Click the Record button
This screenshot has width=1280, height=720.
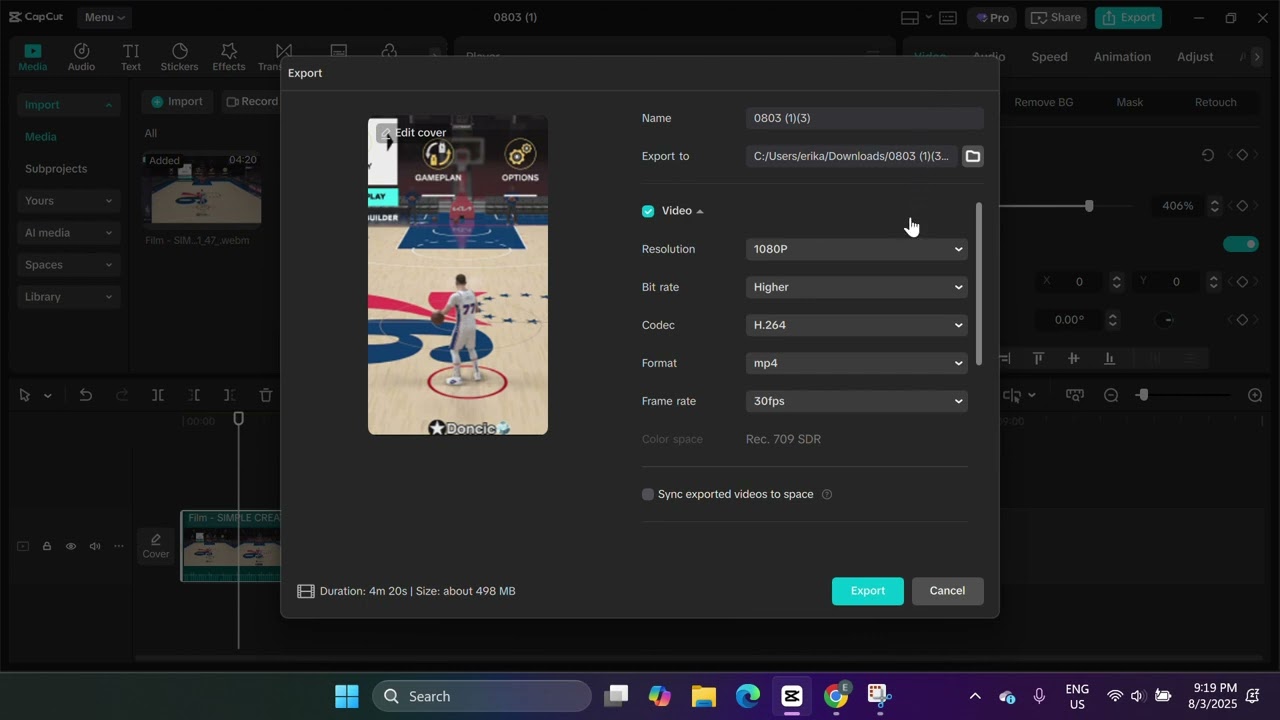click(251, 102)
